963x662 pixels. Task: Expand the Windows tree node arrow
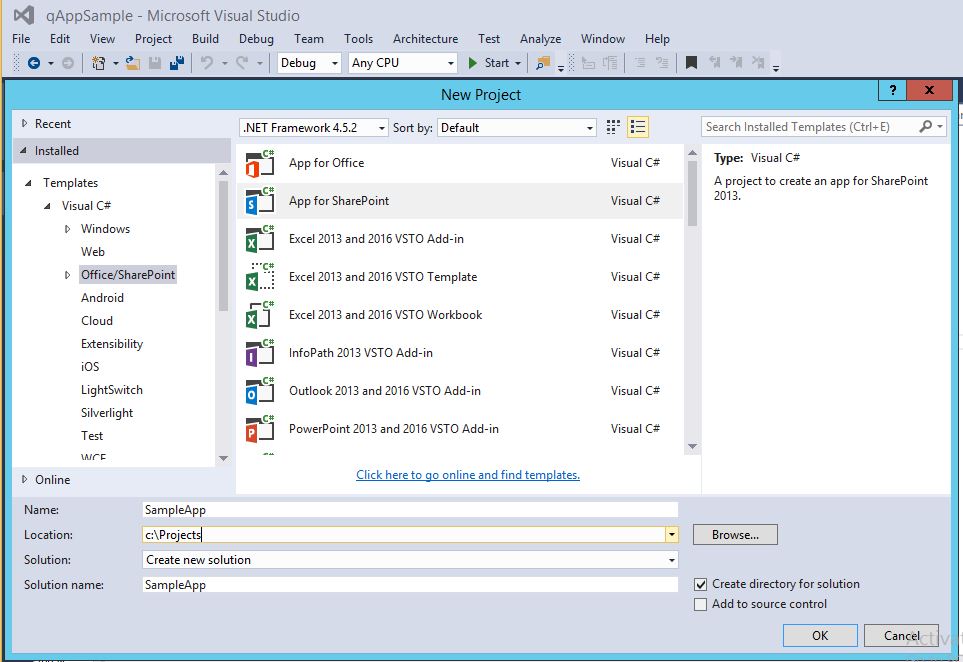click(68, 229)
